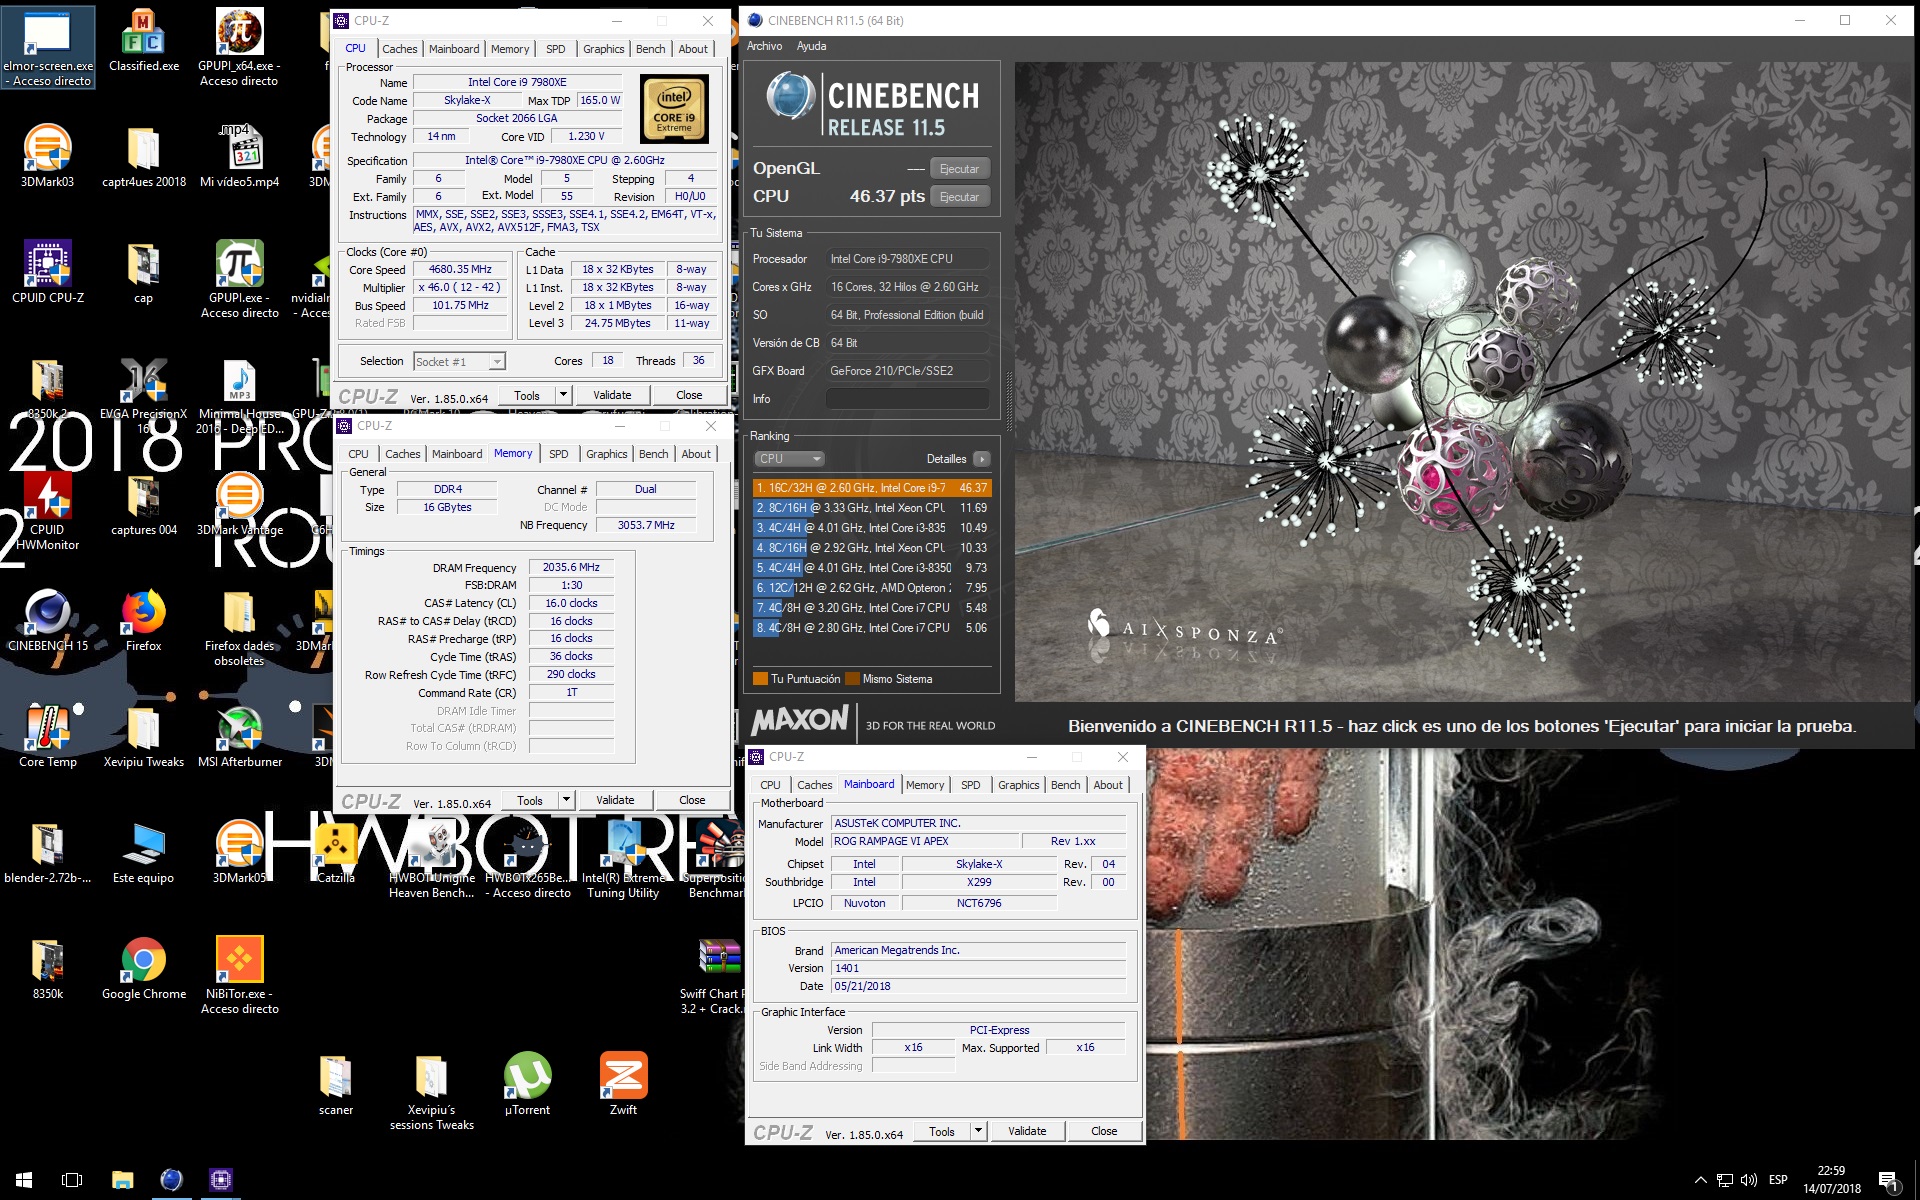Image resolution: width=1920 pixels, height=1200 pixels.
Task: Switch to Graphics tab in Mainboard CPU-Z window
Action: click(1018, 785)
